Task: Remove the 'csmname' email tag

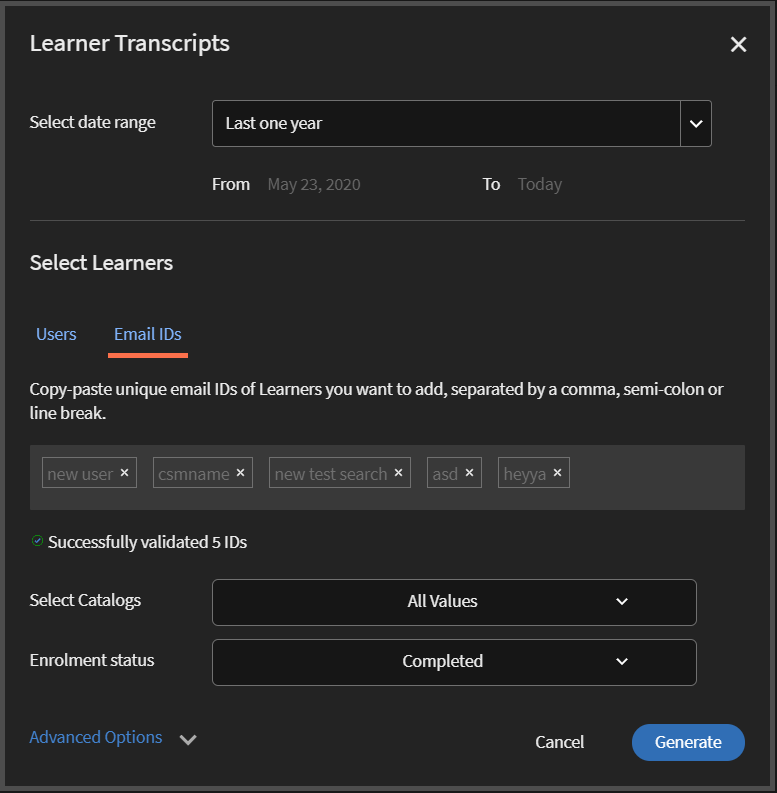Action: (x=240, y=473)
